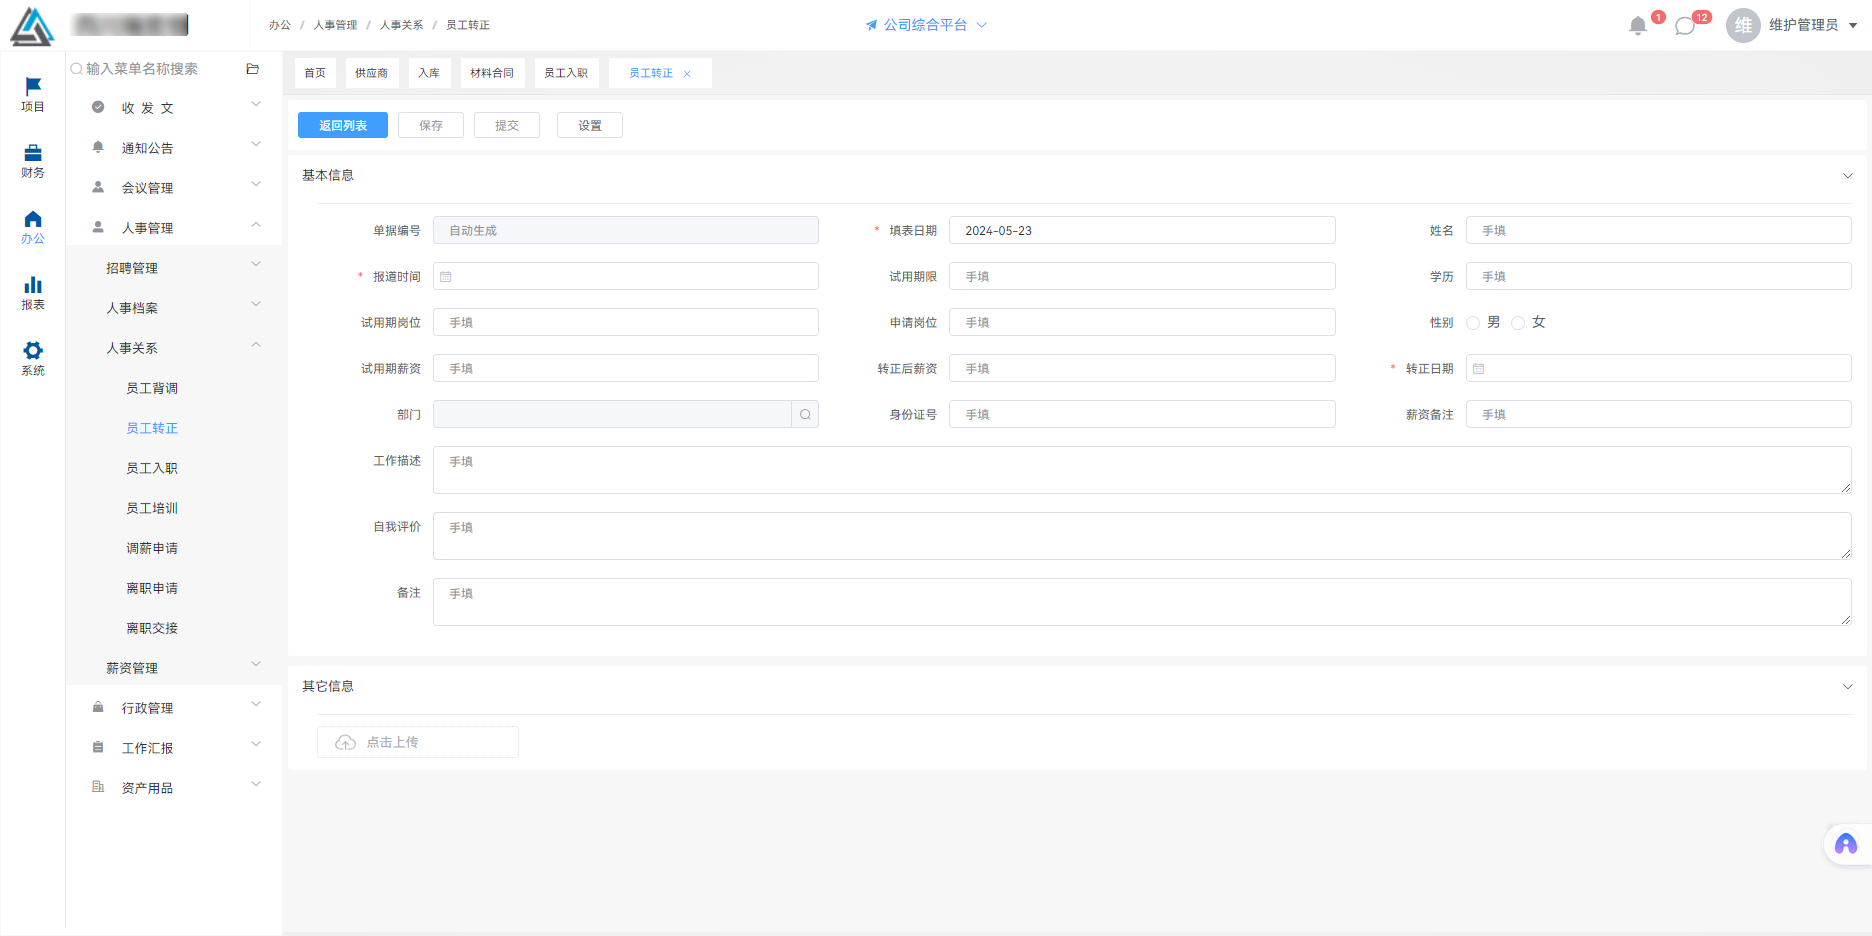Viewport: 1872px width, 936px height.
Task: Open the chat messages bubble icon
Action: coord(1685,26)
